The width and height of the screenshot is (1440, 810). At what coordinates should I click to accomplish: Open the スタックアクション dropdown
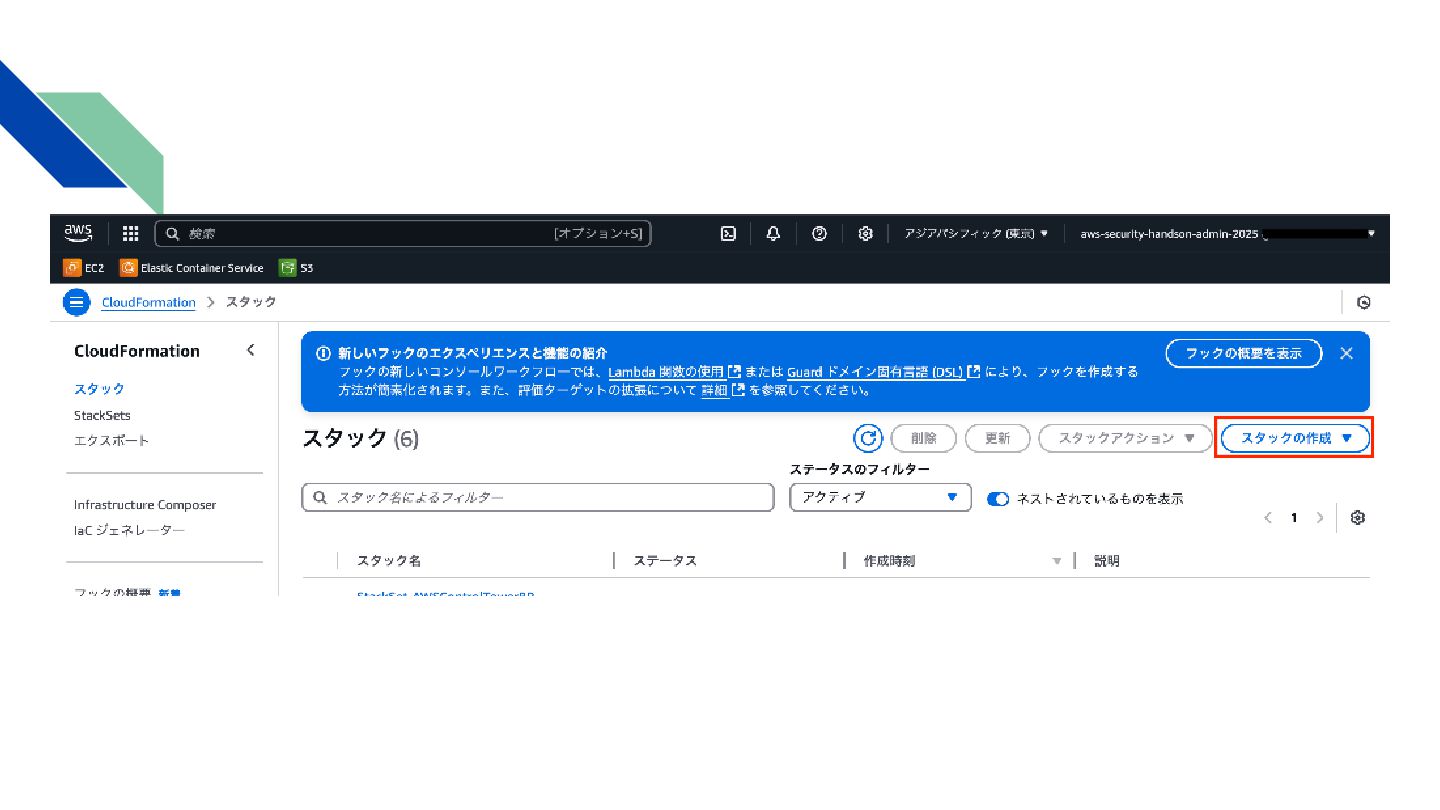[x=1126, y=438]
